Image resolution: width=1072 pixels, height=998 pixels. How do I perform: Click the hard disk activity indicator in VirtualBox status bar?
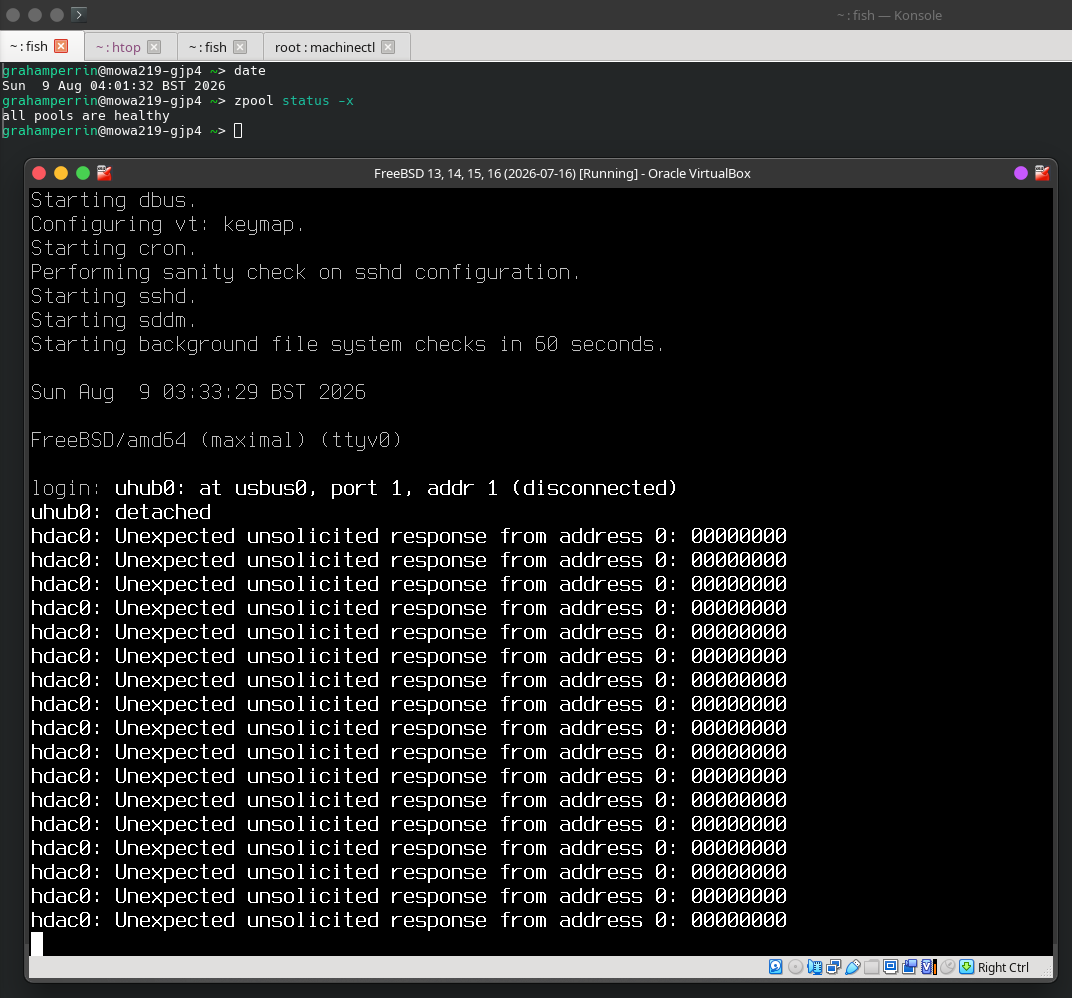point(775,967)
